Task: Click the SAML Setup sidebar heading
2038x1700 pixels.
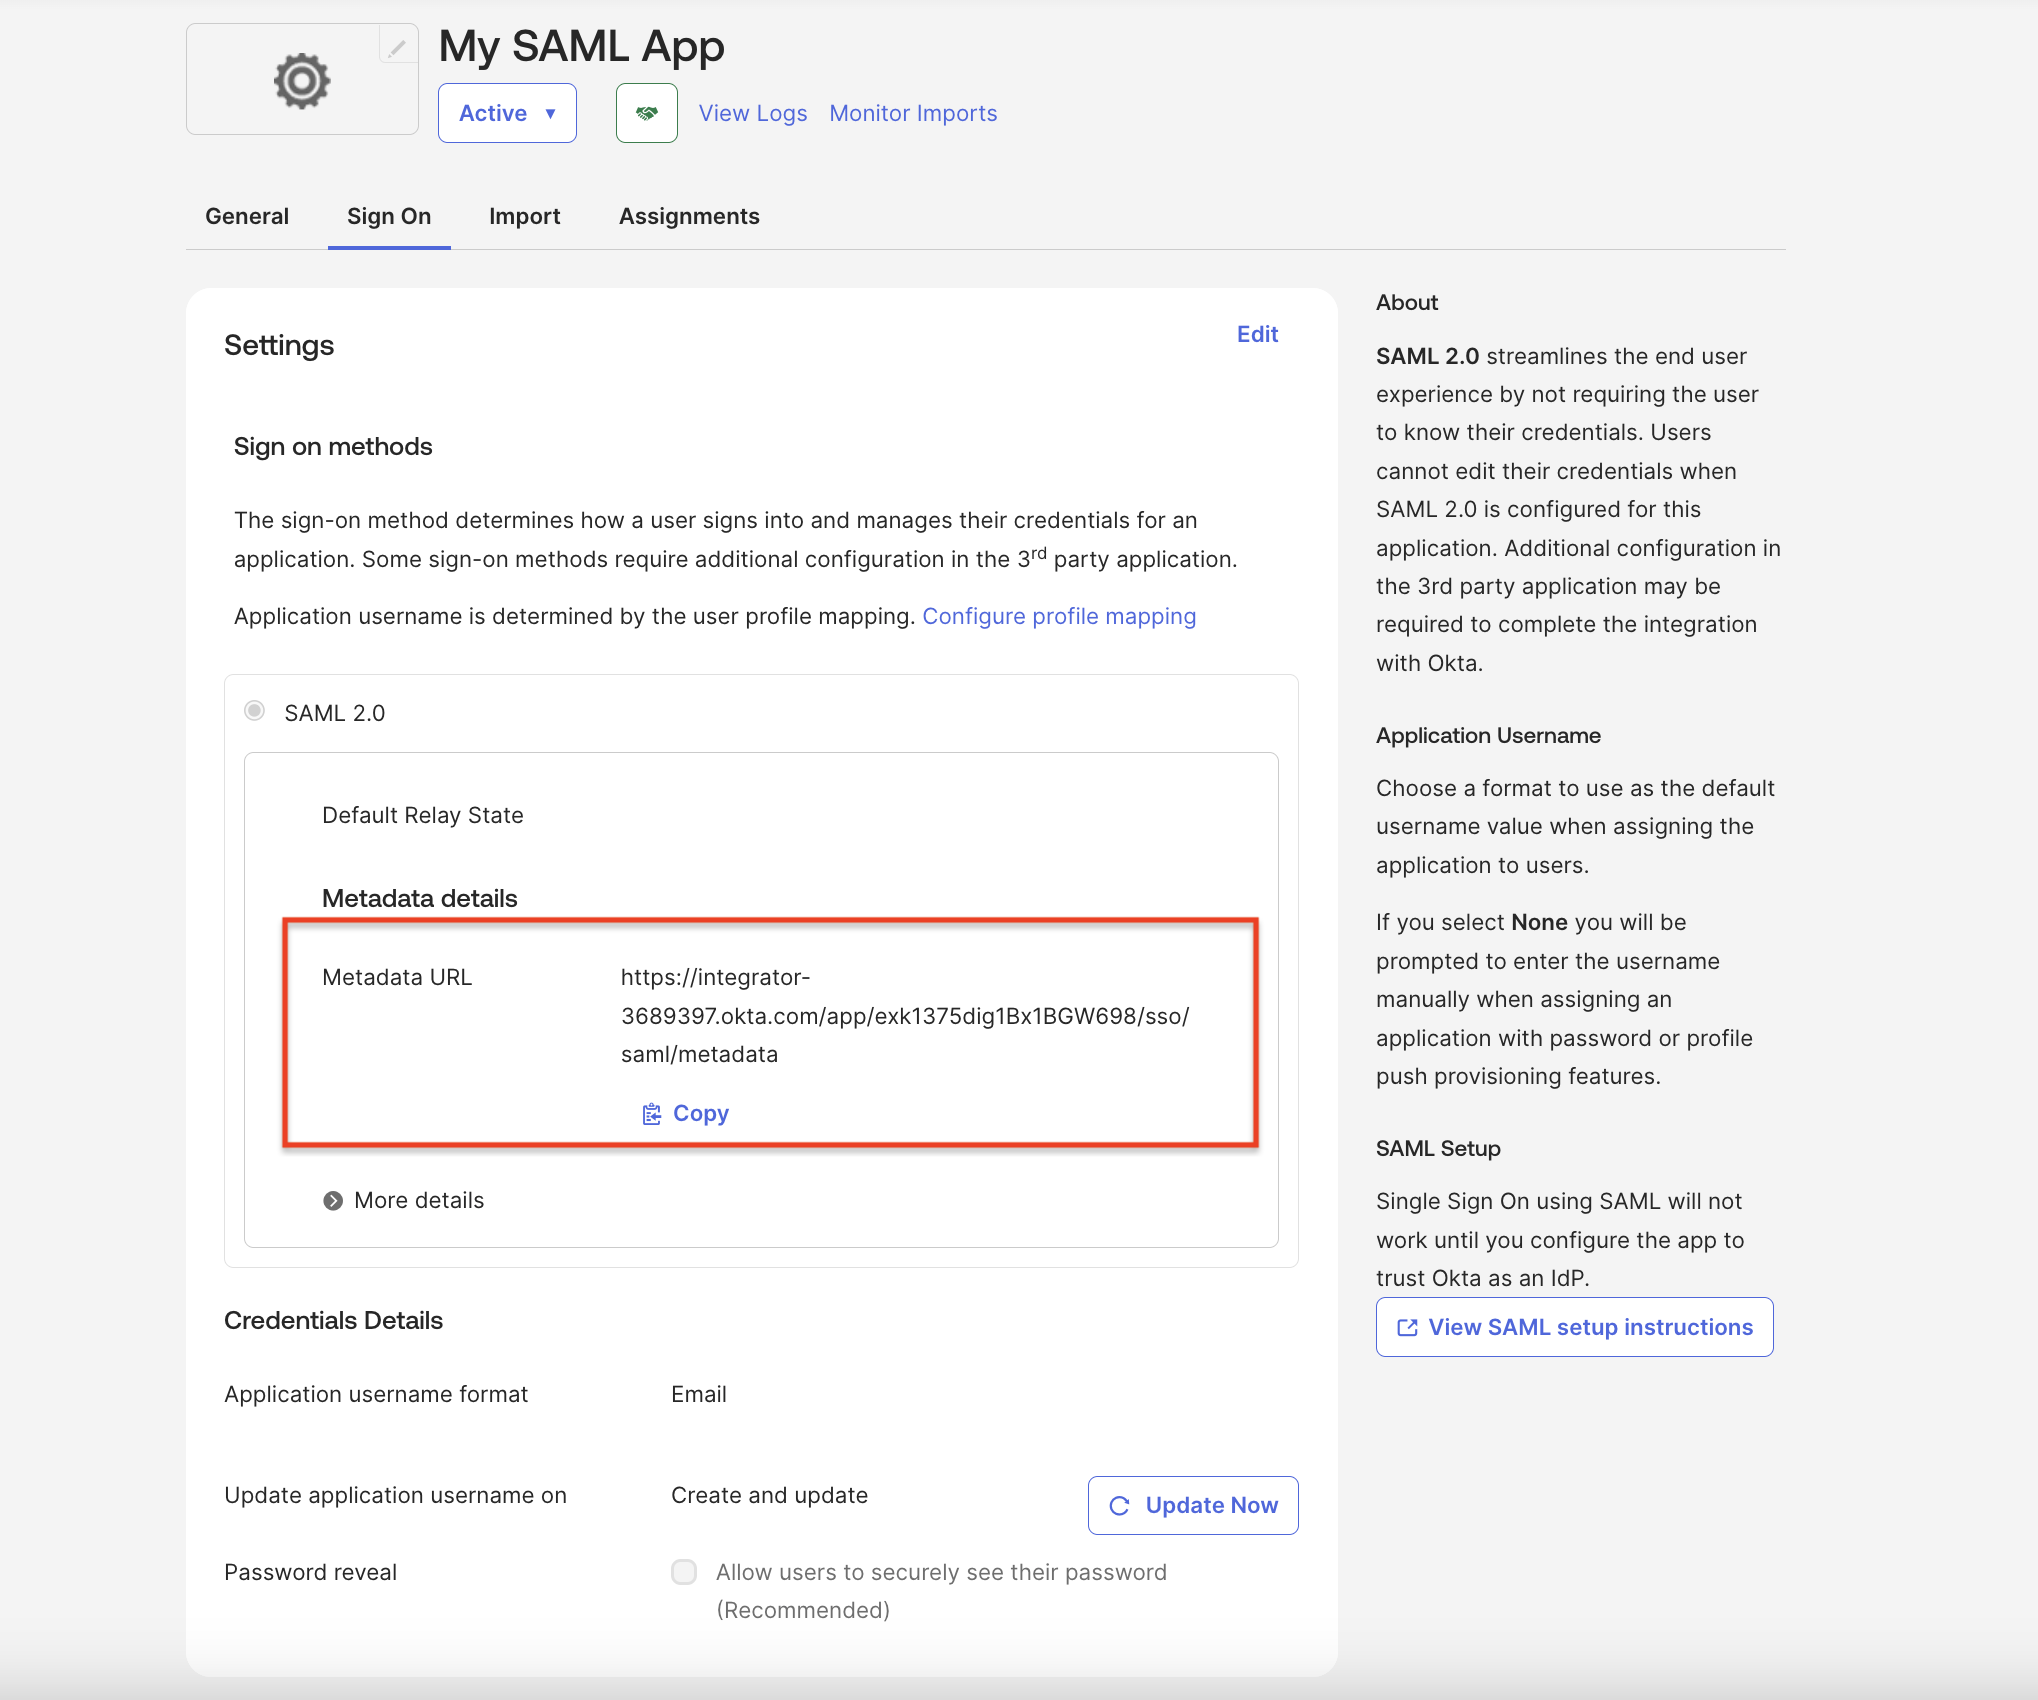Action: 1438,1148
